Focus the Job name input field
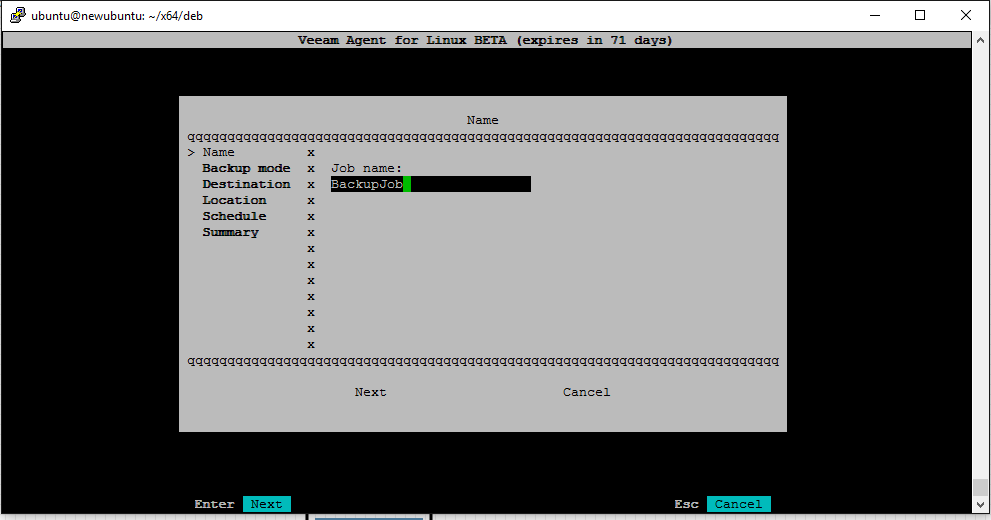This screenshot has width=991, height=520. (430, 184)
